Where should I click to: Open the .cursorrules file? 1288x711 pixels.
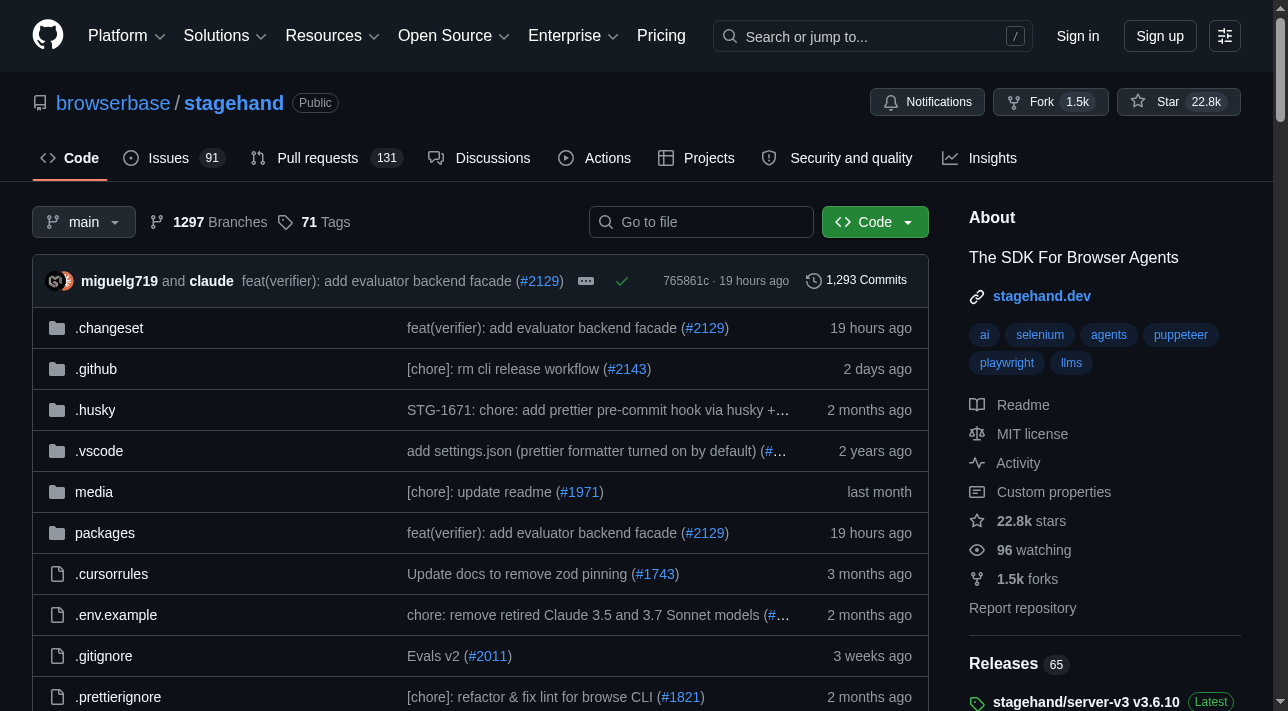[111, 574]
